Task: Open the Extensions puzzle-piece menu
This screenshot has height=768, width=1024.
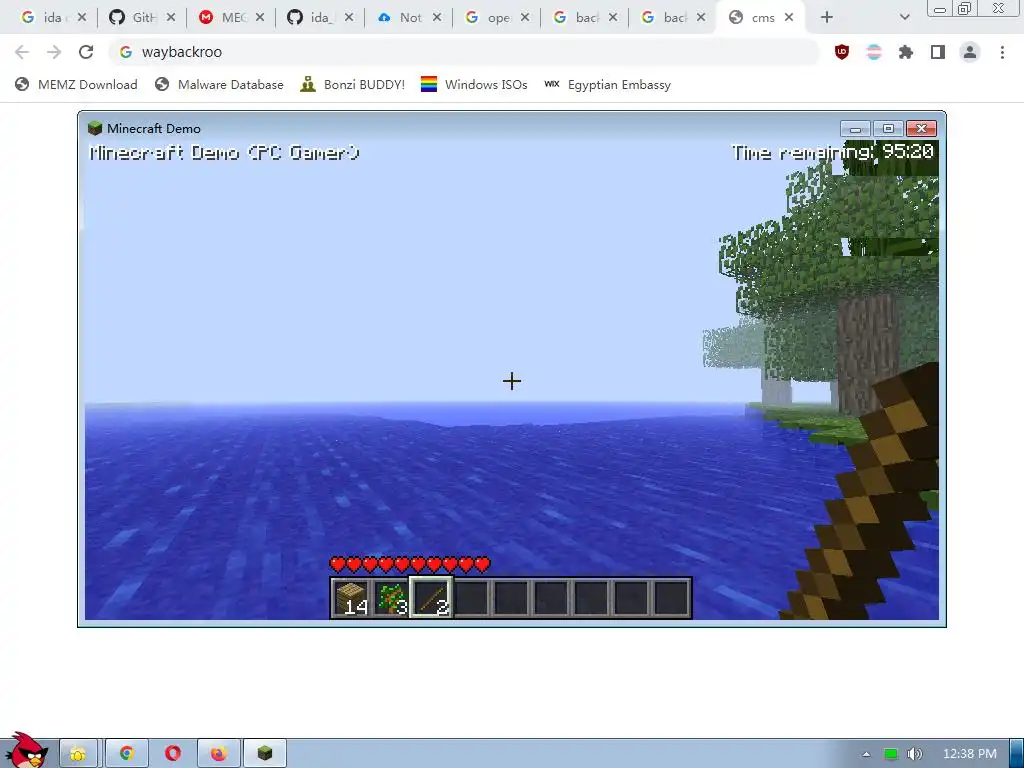Action: pyautogui.click(x=906, y=52)
